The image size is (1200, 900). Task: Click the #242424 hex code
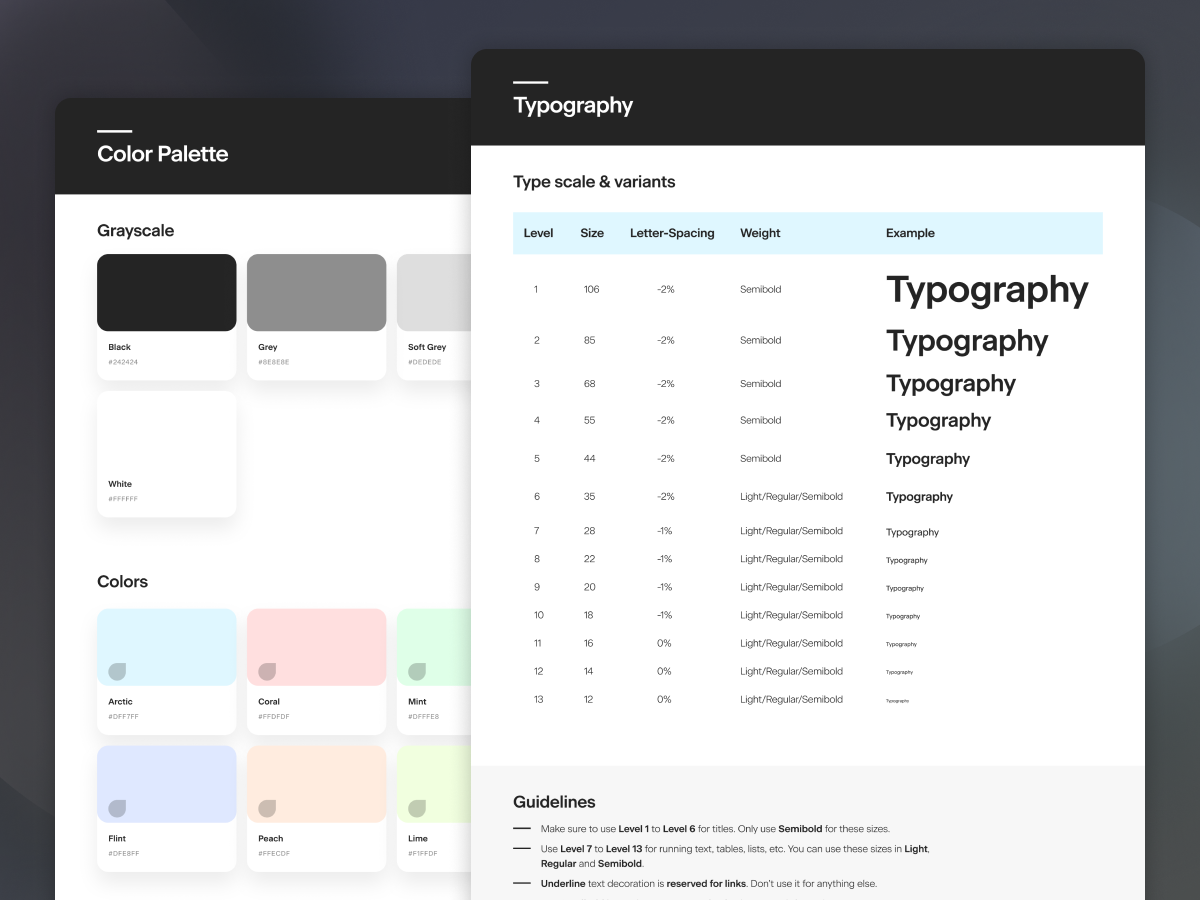point(123,362)
